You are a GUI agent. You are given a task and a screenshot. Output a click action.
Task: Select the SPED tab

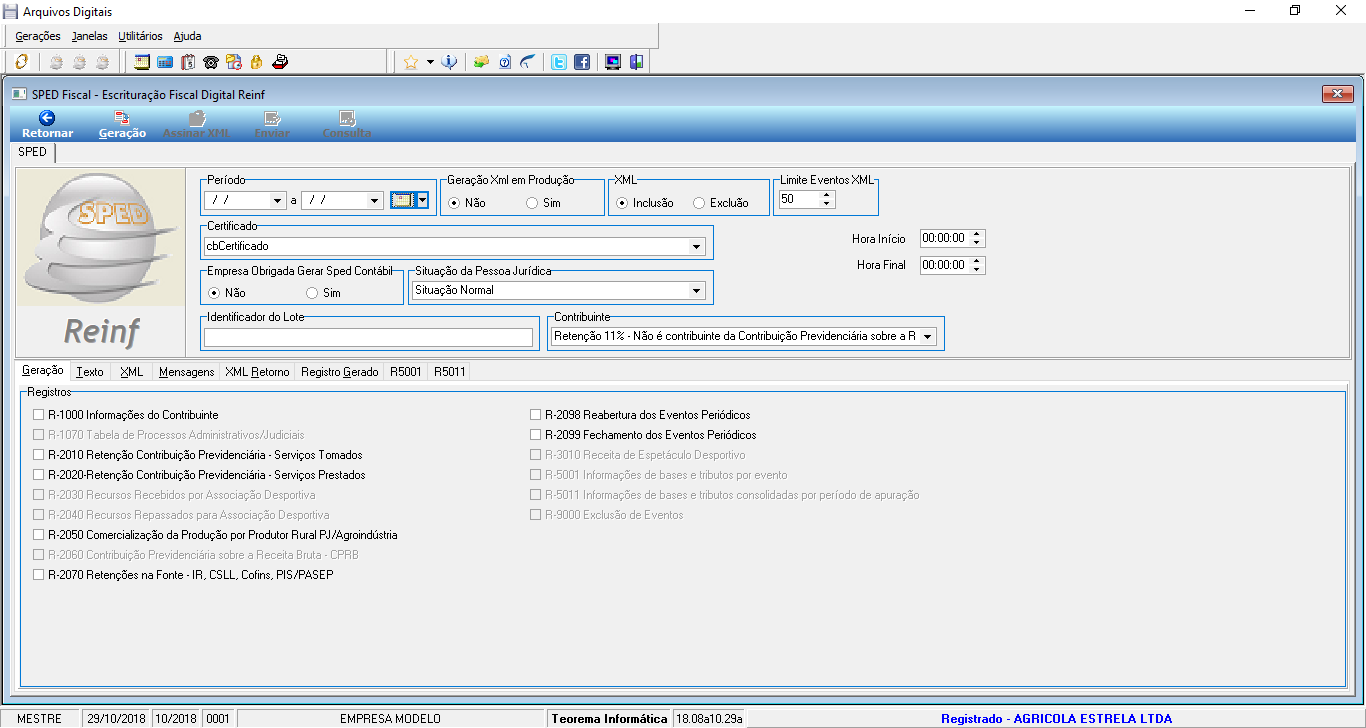(33, 153)
